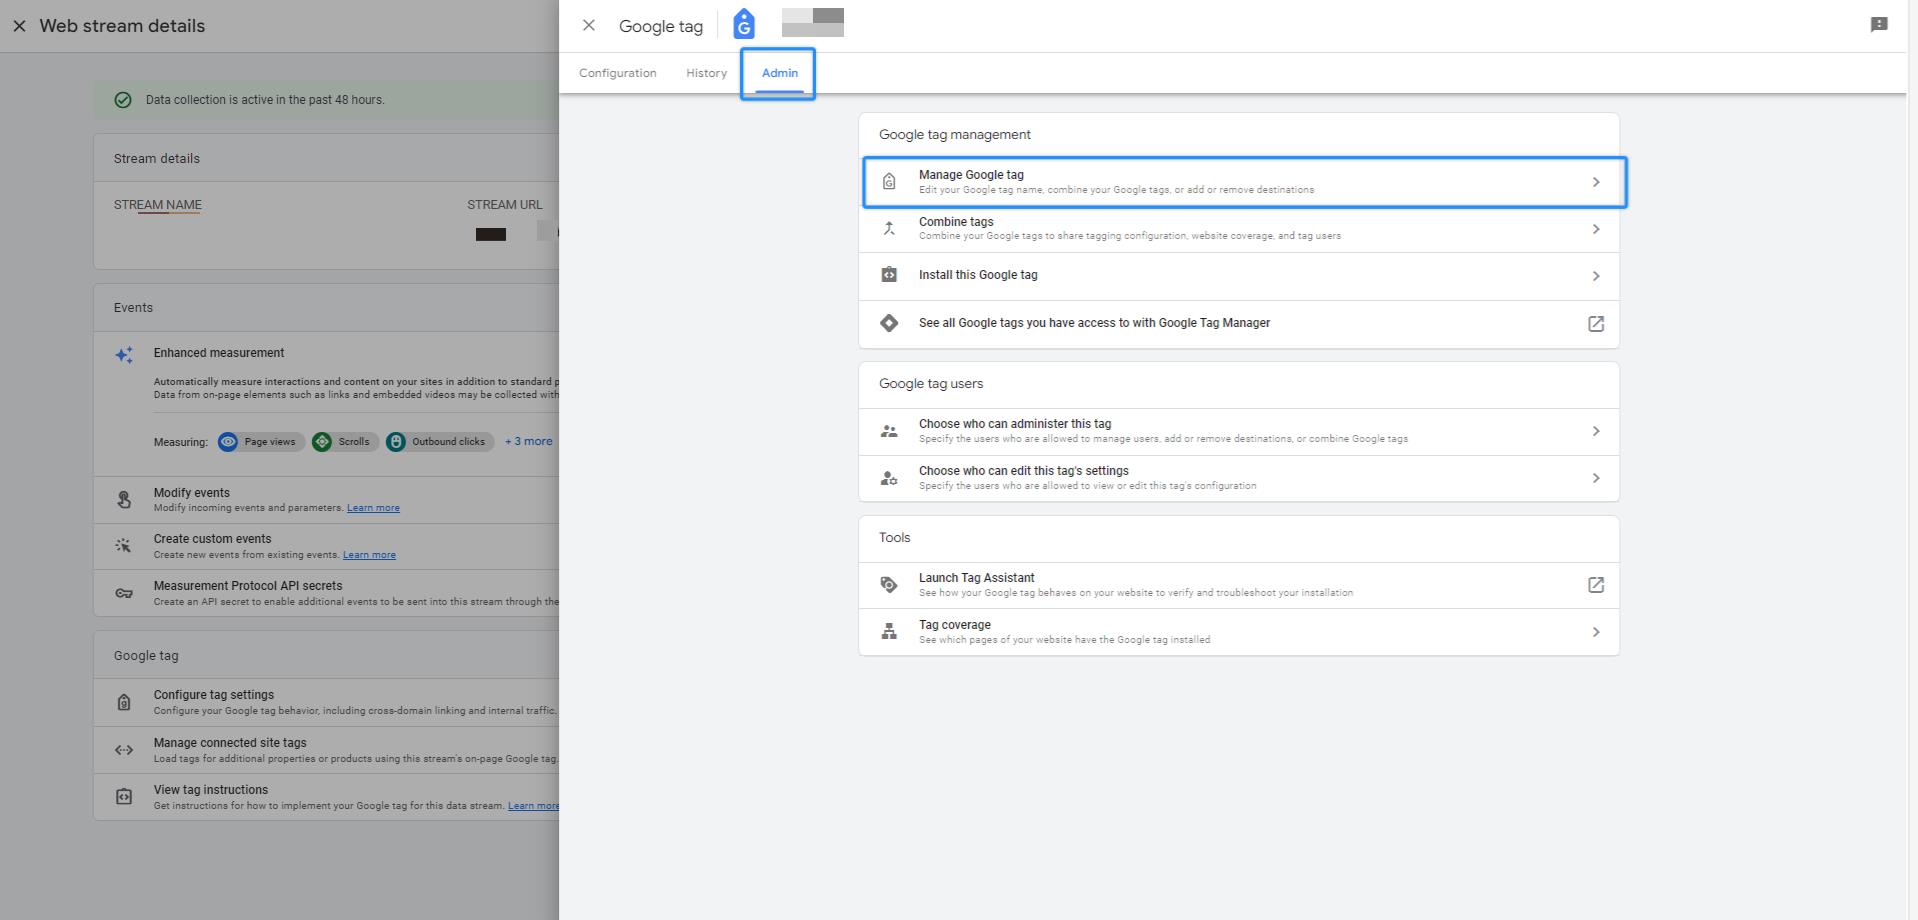This screenshot has height=920, width=1918.
Task: Open Learn more link under Modify events
Action: click(373, 508)
